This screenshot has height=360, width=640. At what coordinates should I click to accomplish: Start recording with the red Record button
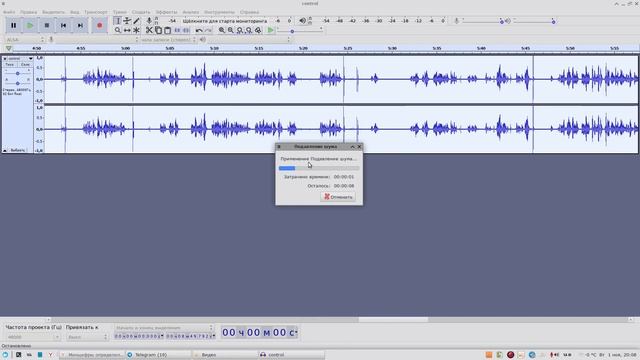coord(100,25)
